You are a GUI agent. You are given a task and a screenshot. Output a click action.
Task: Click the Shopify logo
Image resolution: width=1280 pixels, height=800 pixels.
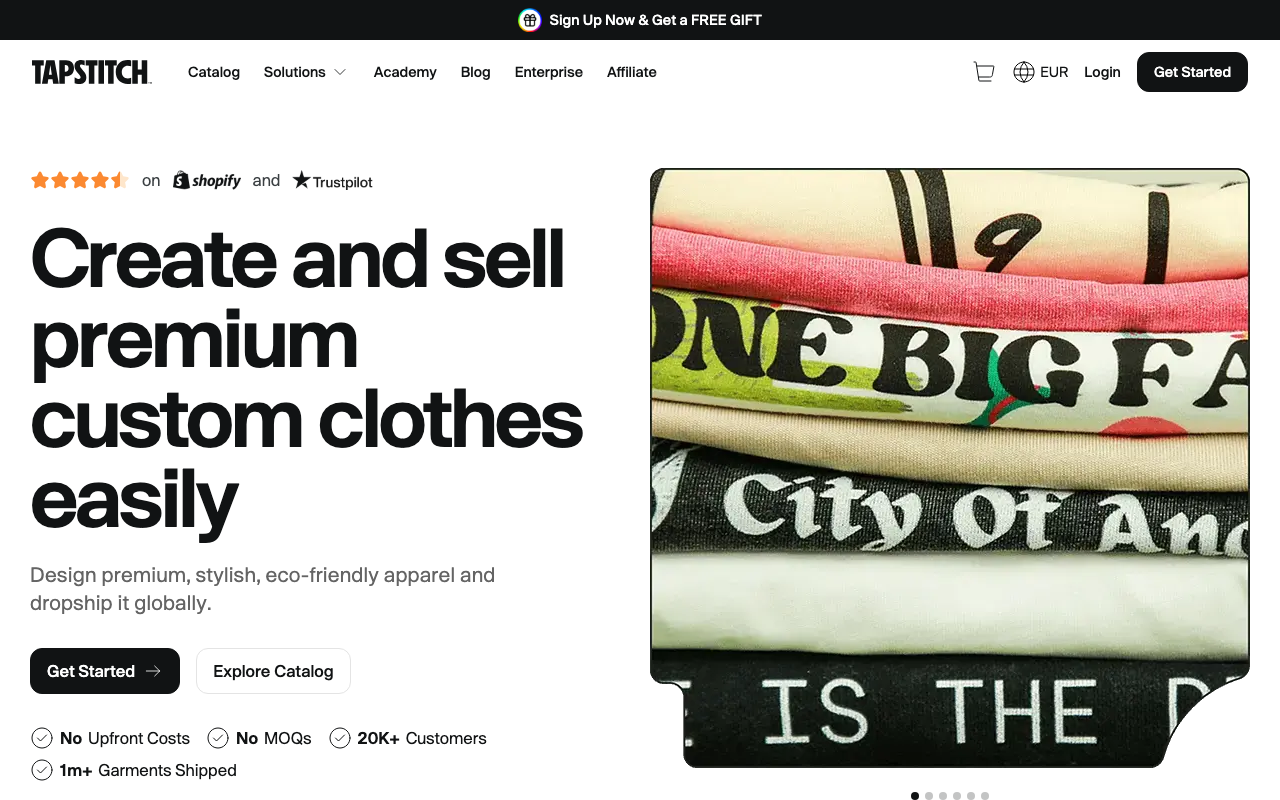[207, 181]
